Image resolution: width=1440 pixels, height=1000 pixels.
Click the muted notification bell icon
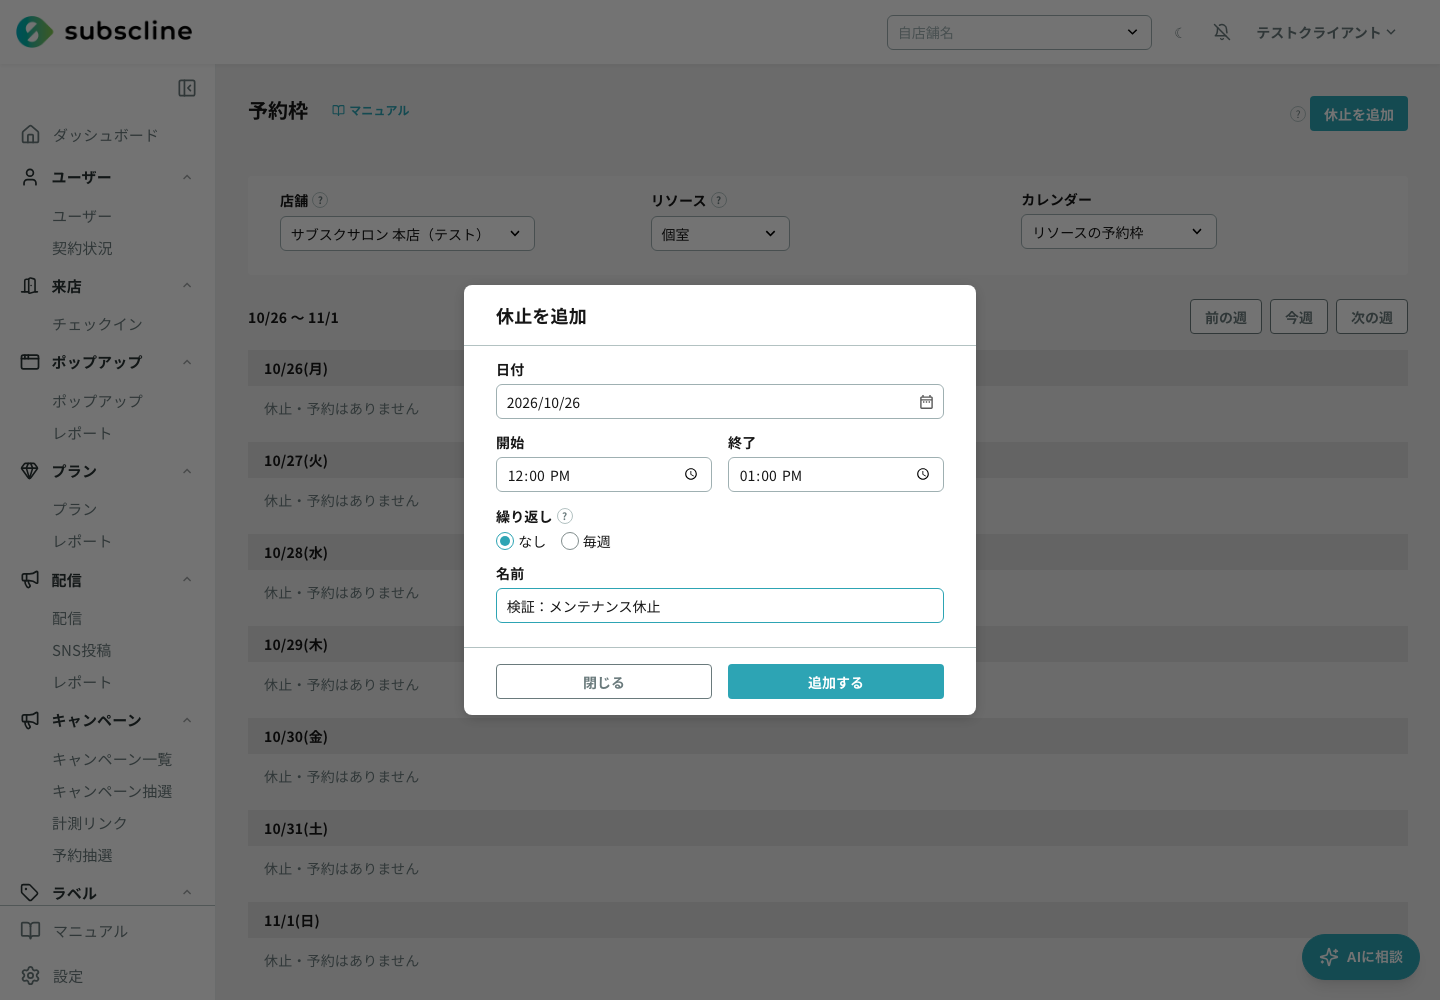pyautogui.click(x=1222, y=32)
